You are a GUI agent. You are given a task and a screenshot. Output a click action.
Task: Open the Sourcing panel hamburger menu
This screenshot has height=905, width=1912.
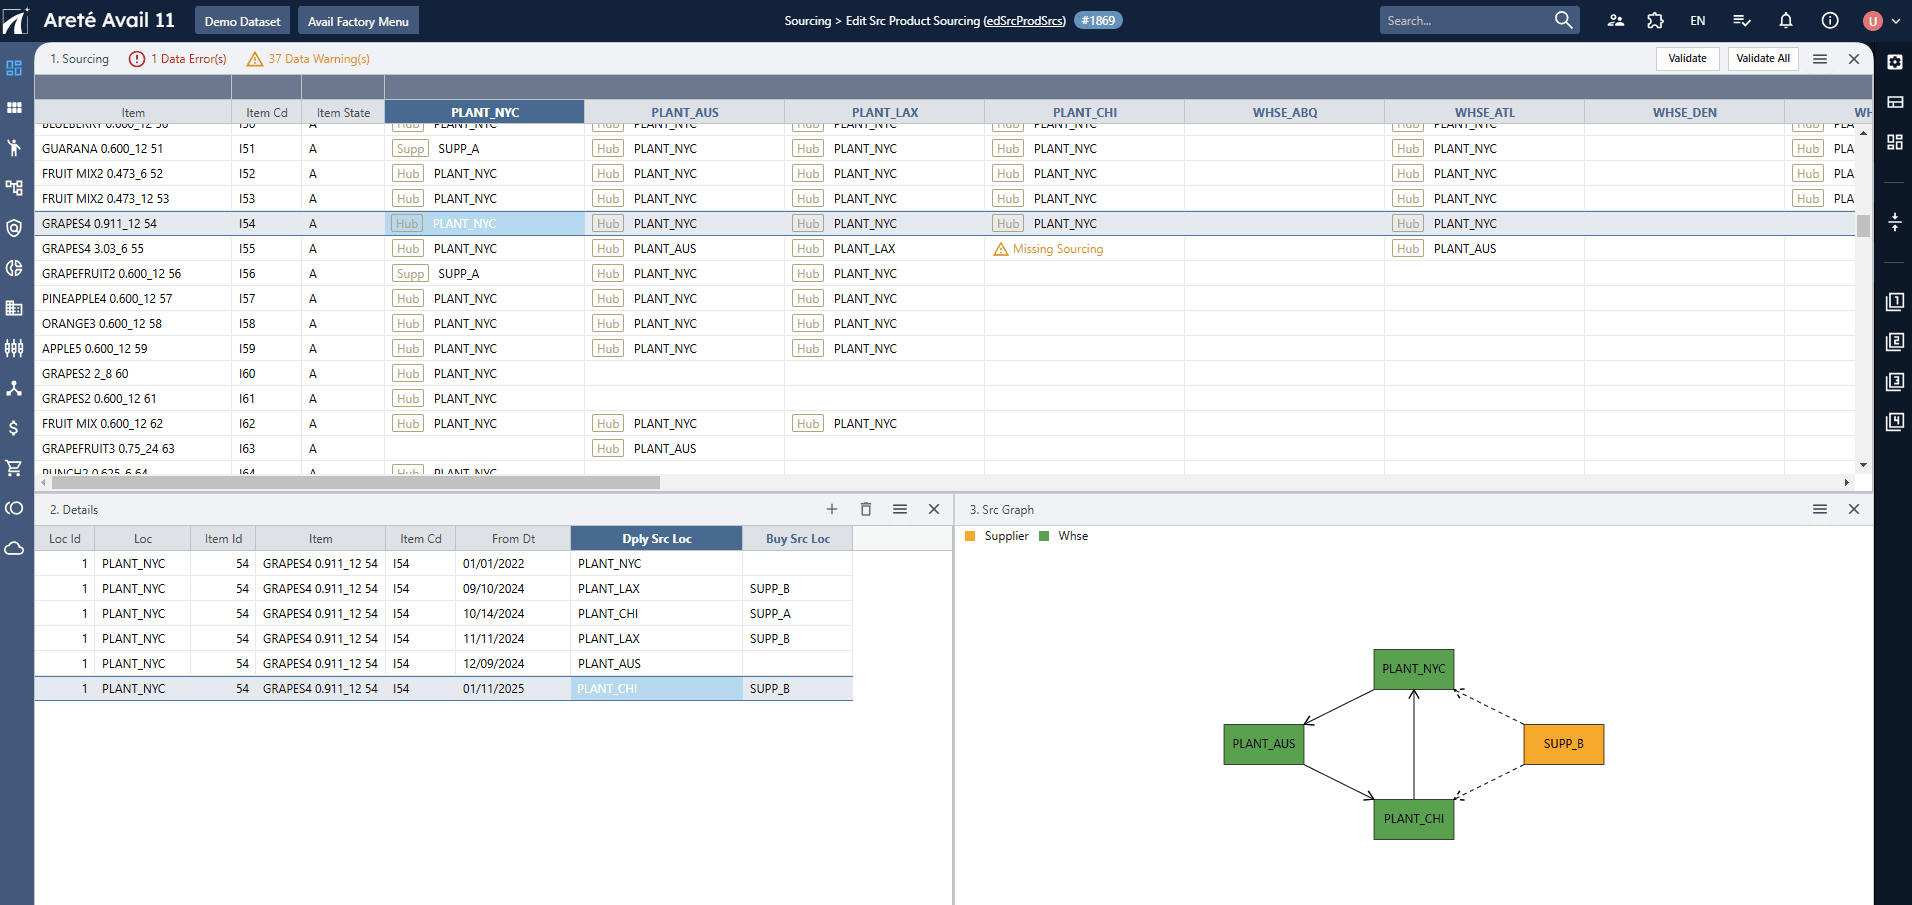click(1820, 59)
